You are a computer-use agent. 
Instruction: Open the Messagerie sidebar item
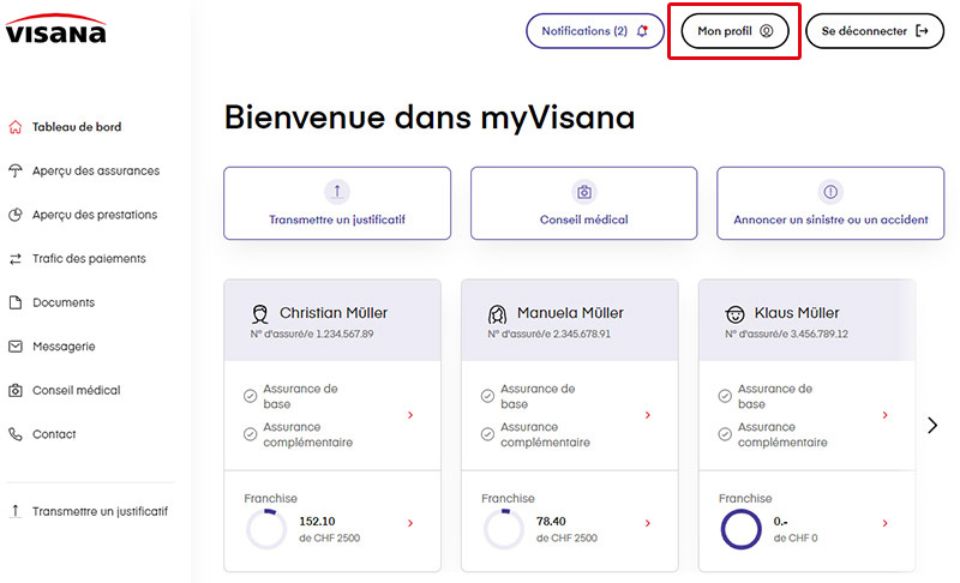click(x=64, y=347)
